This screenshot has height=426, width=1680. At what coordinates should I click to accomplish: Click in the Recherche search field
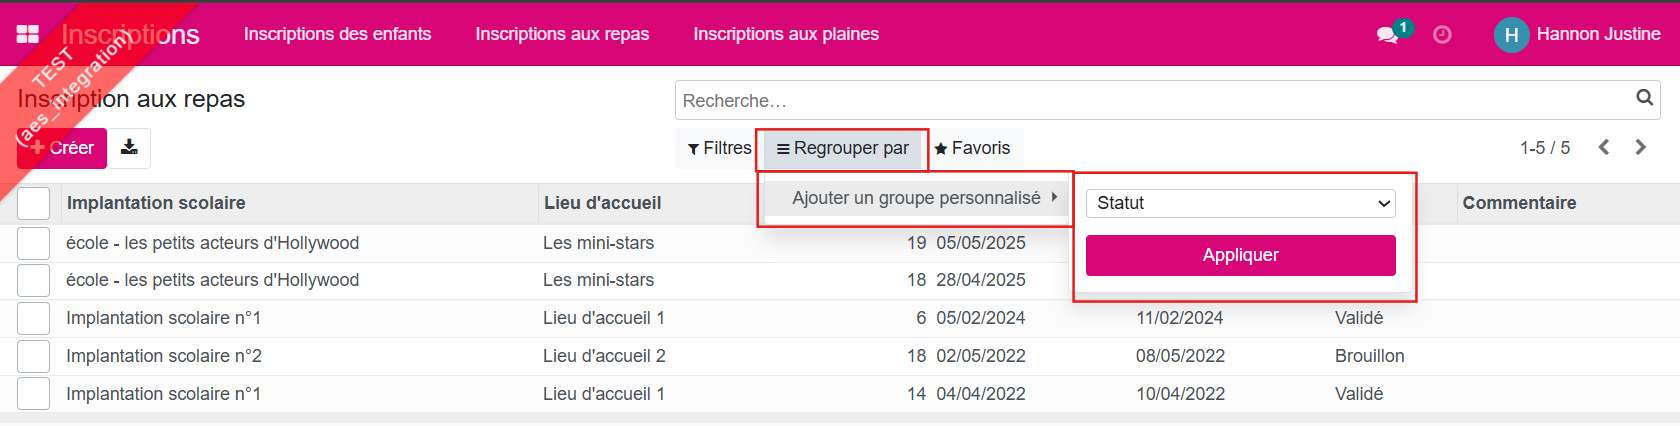coord(1150,101)
